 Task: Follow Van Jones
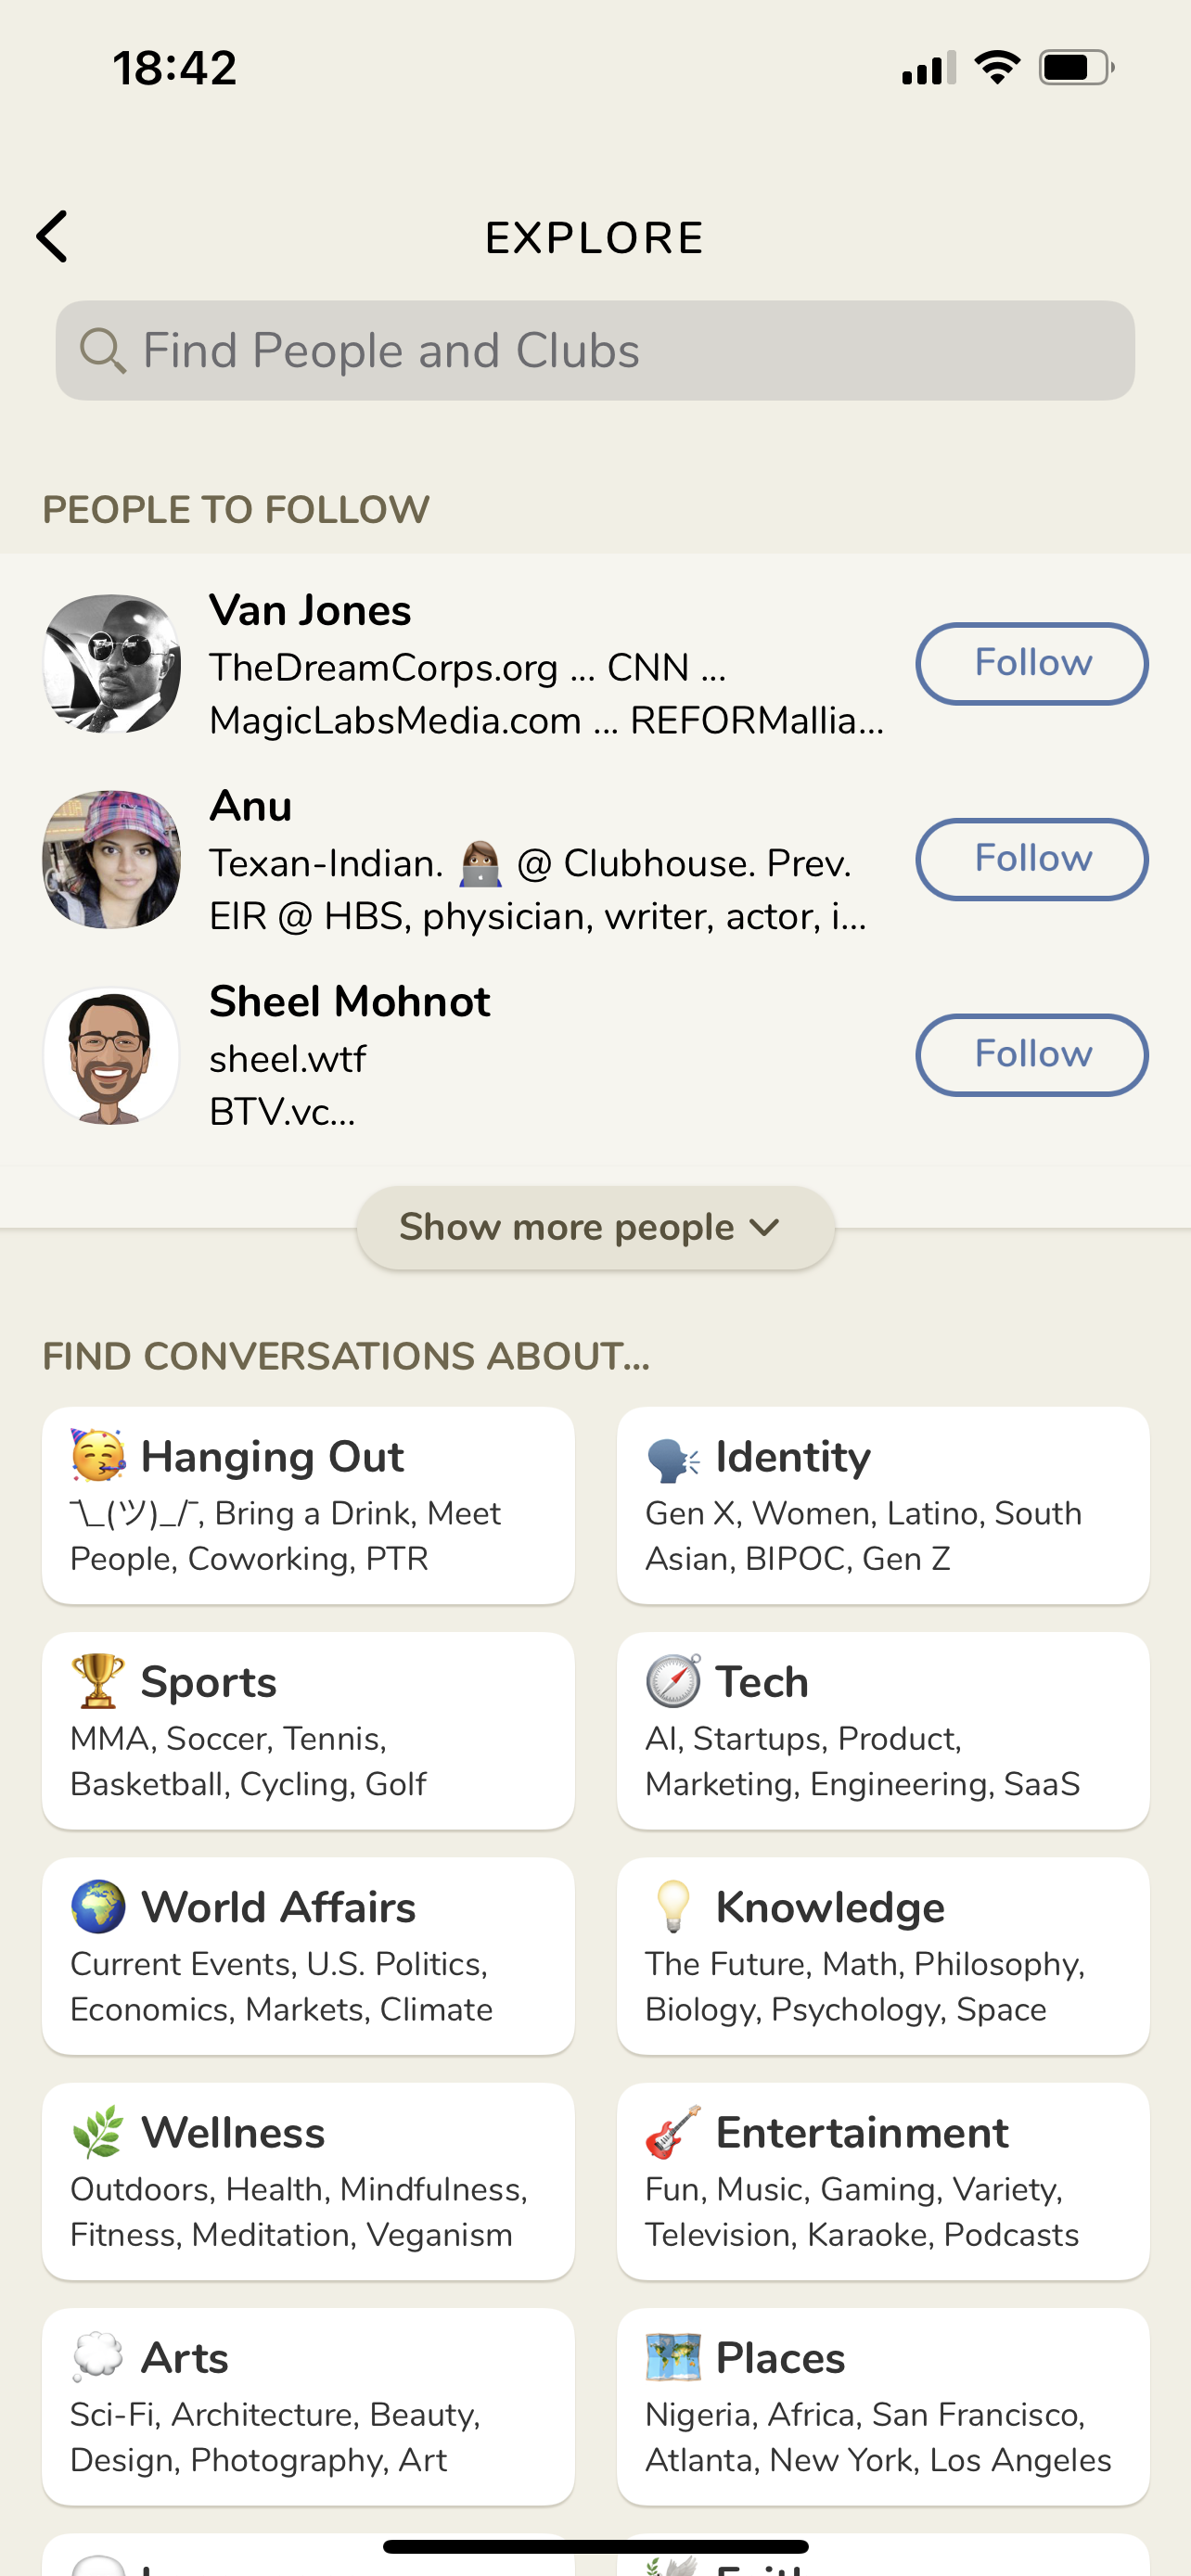(x=1031, y=664)
